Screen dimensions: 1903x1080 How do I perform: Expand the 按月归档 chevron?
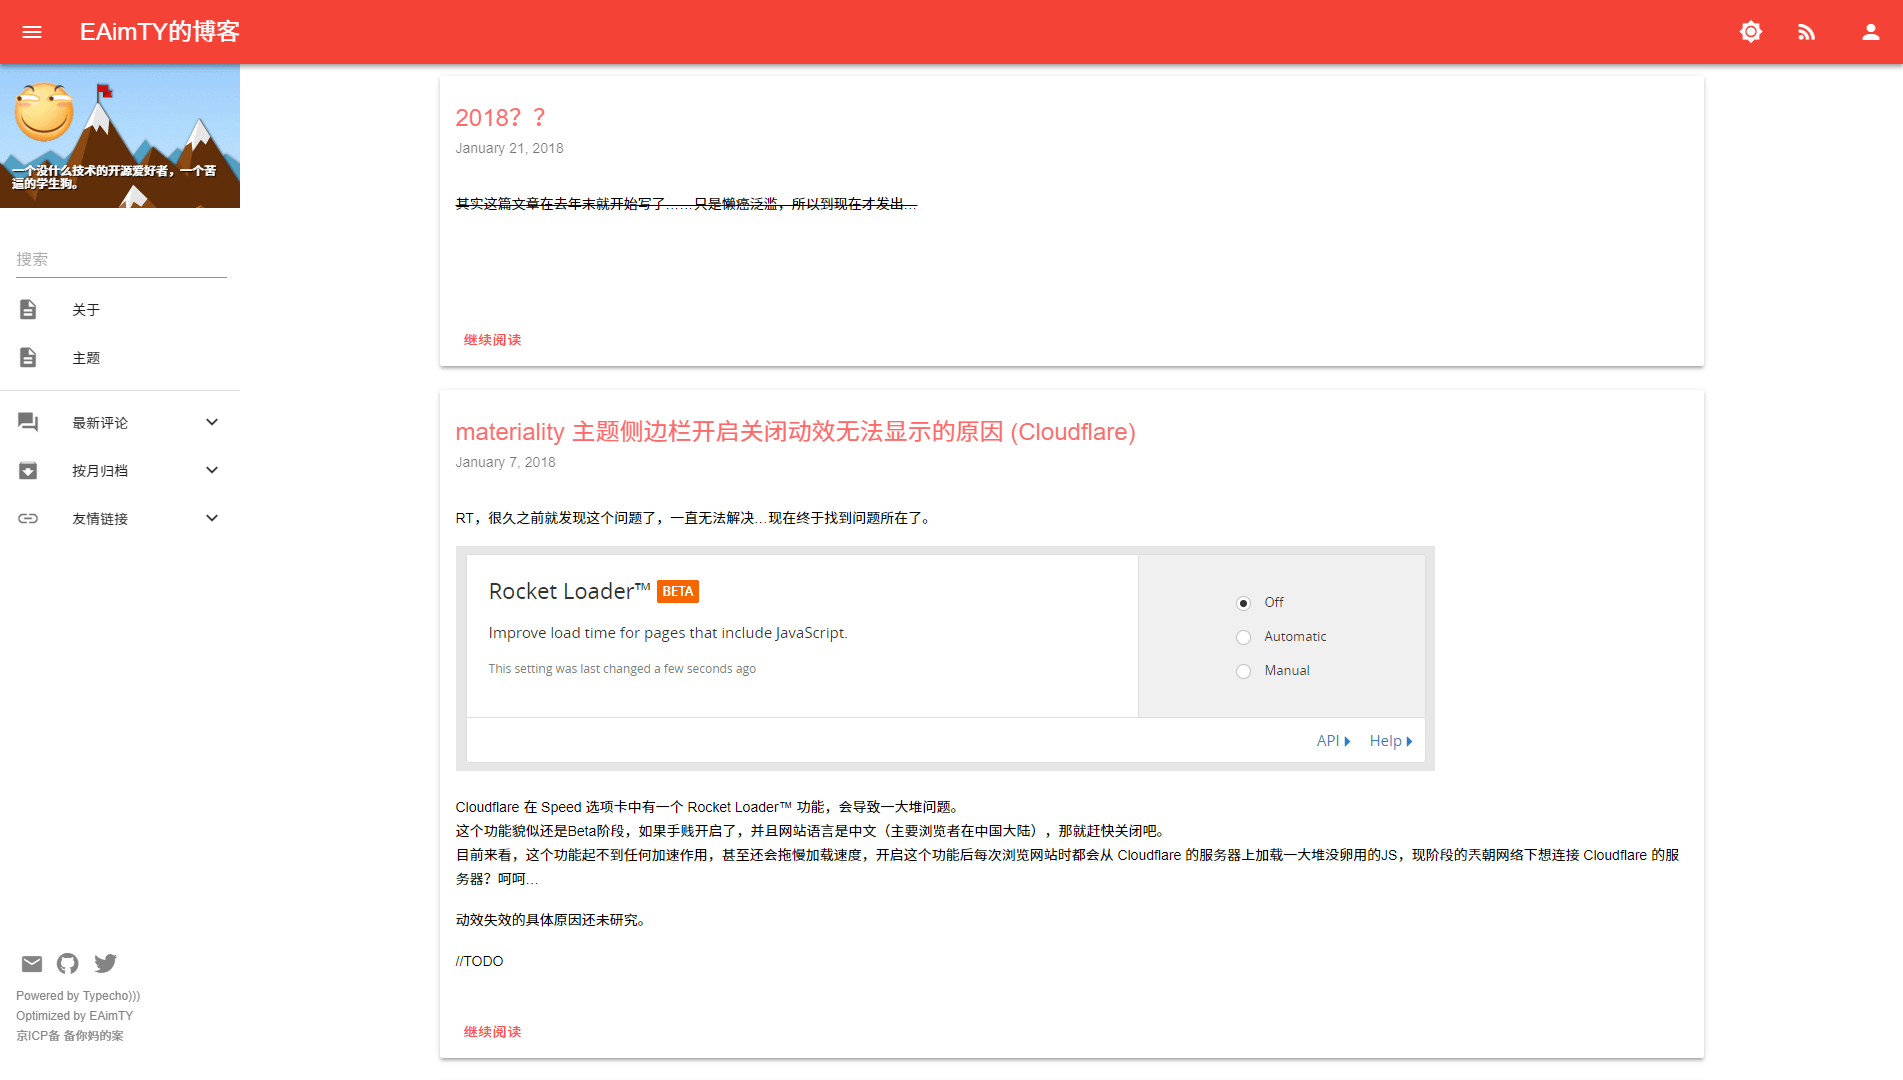212,470
